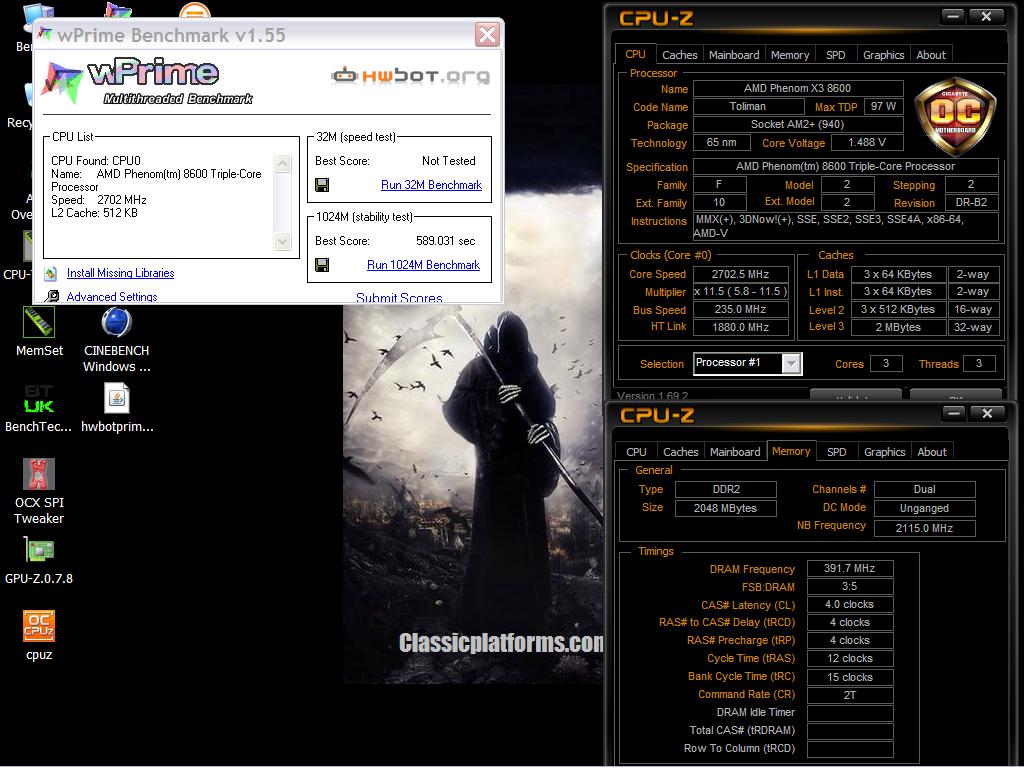
Task: Click the Gigabyte OC Motherboard badge
Action: click(955, 117)
